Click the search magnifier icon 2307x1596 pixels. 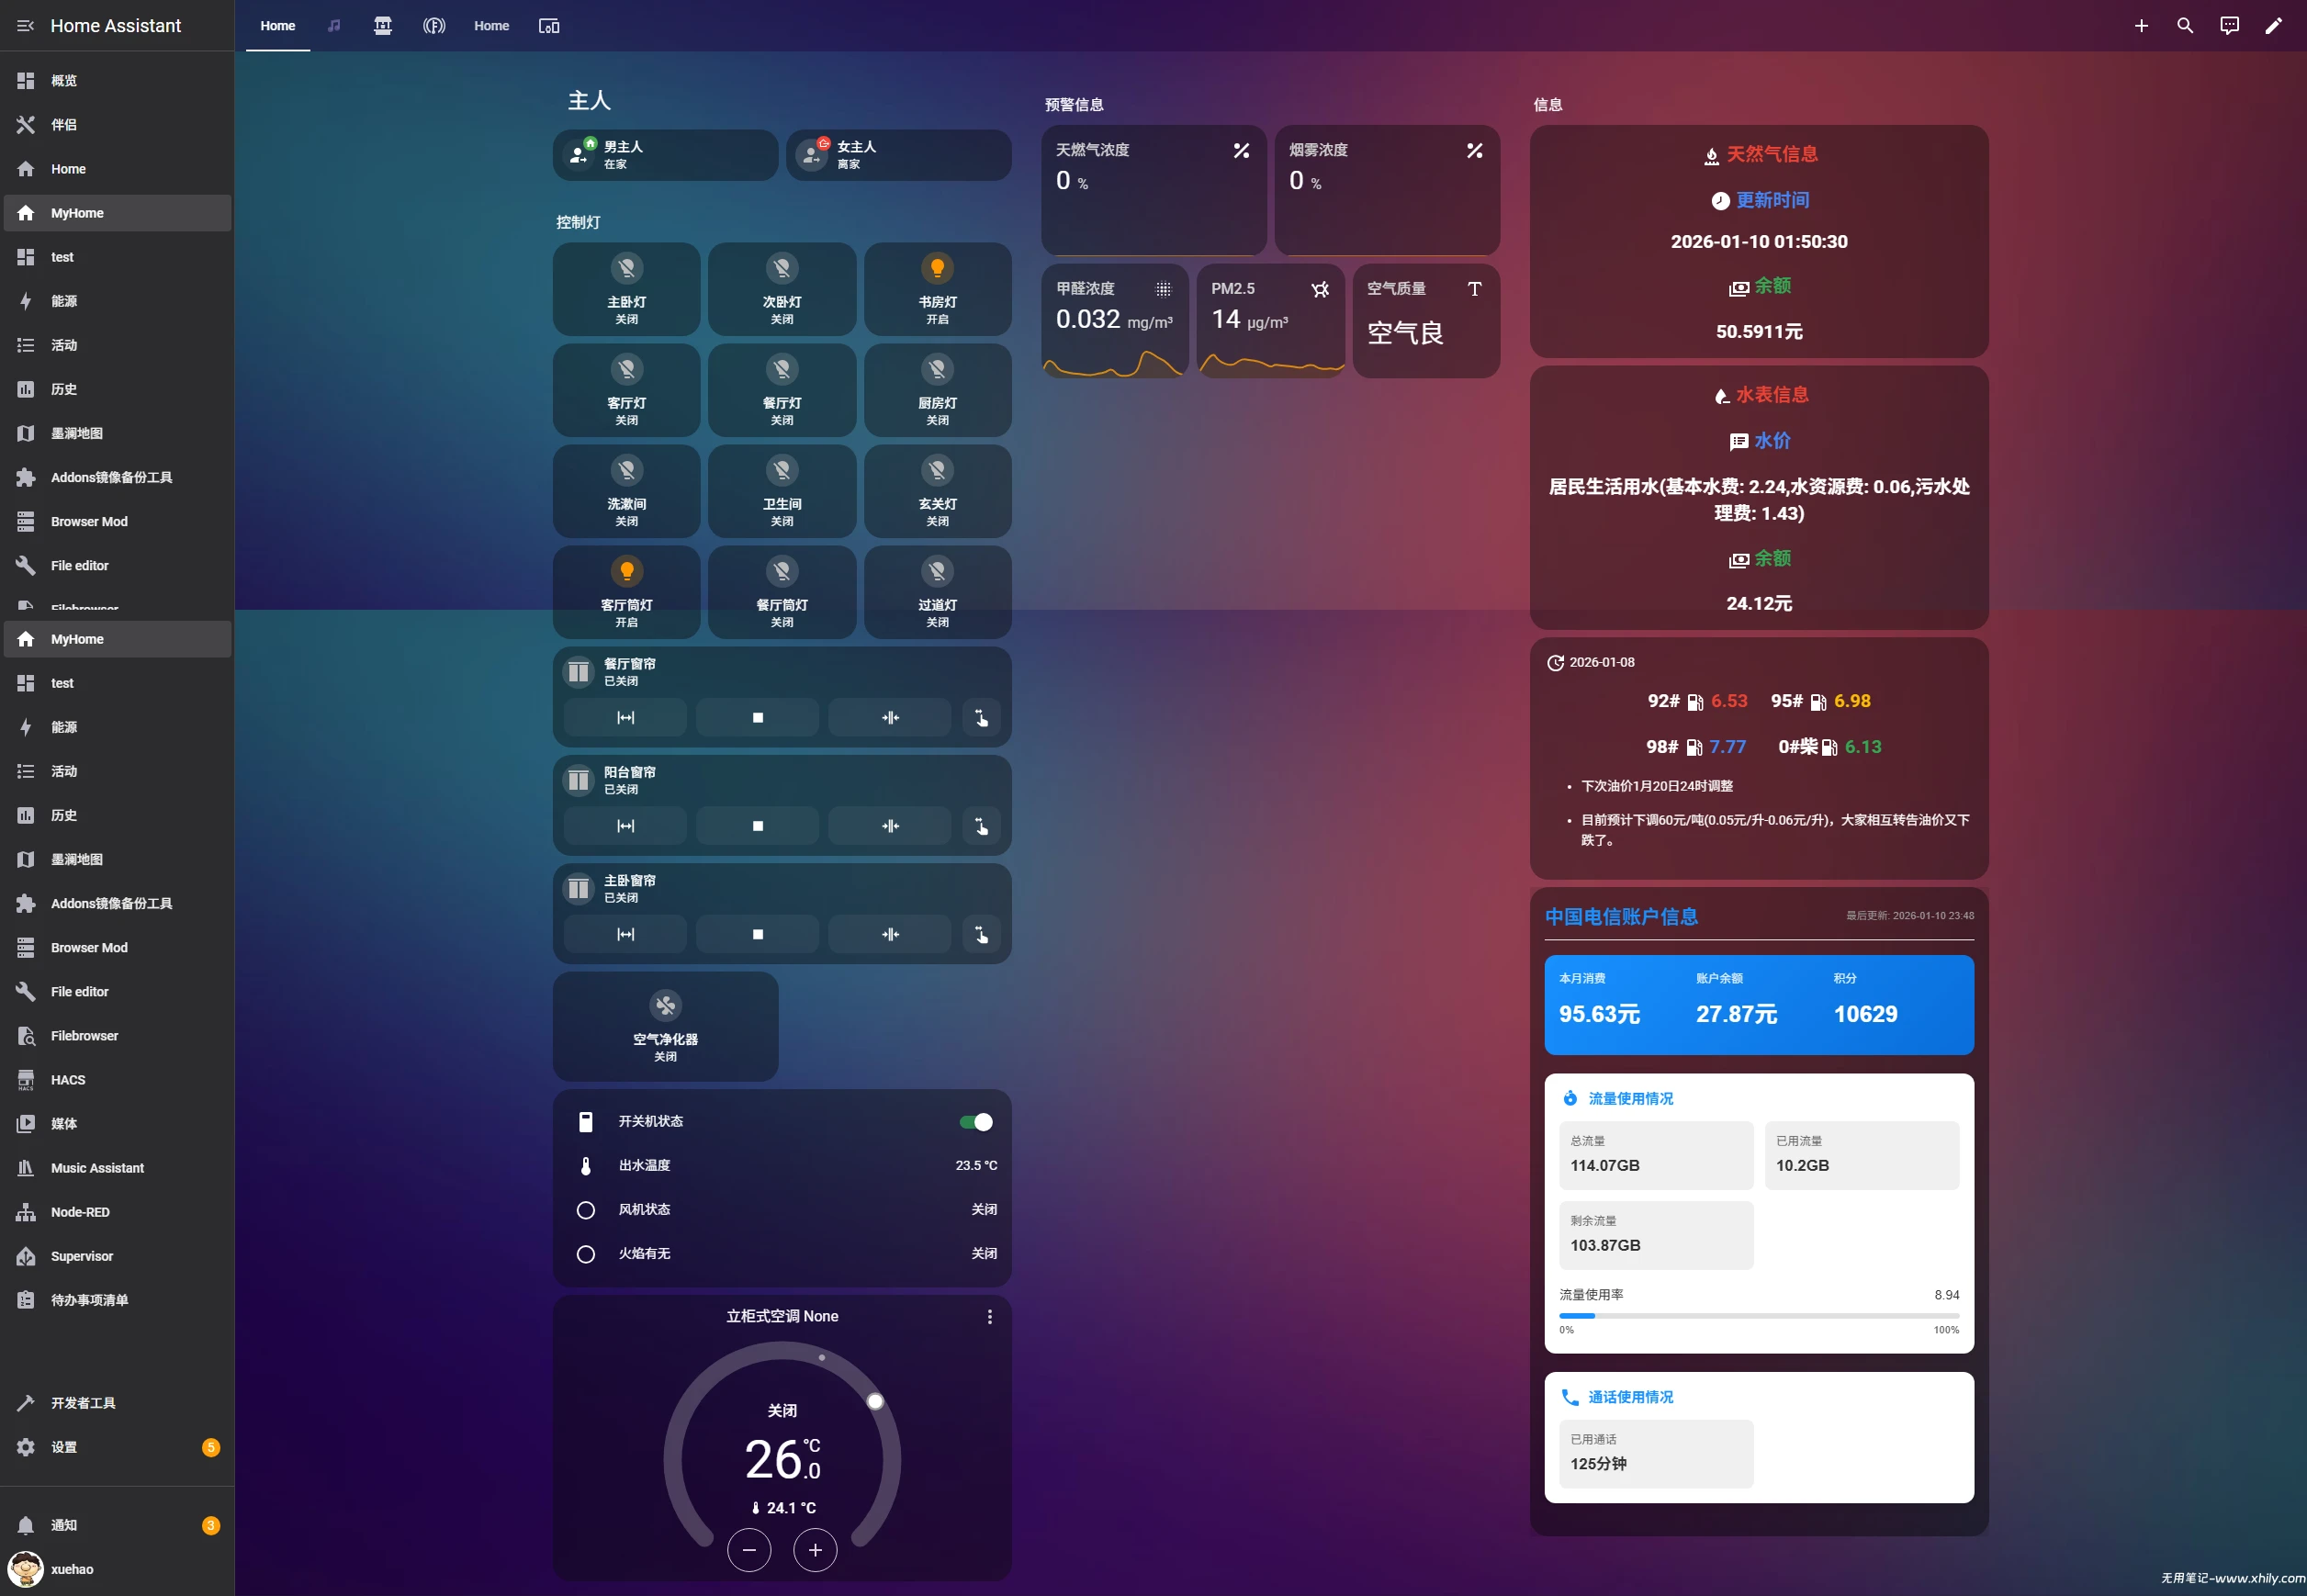click(2184, 26)
